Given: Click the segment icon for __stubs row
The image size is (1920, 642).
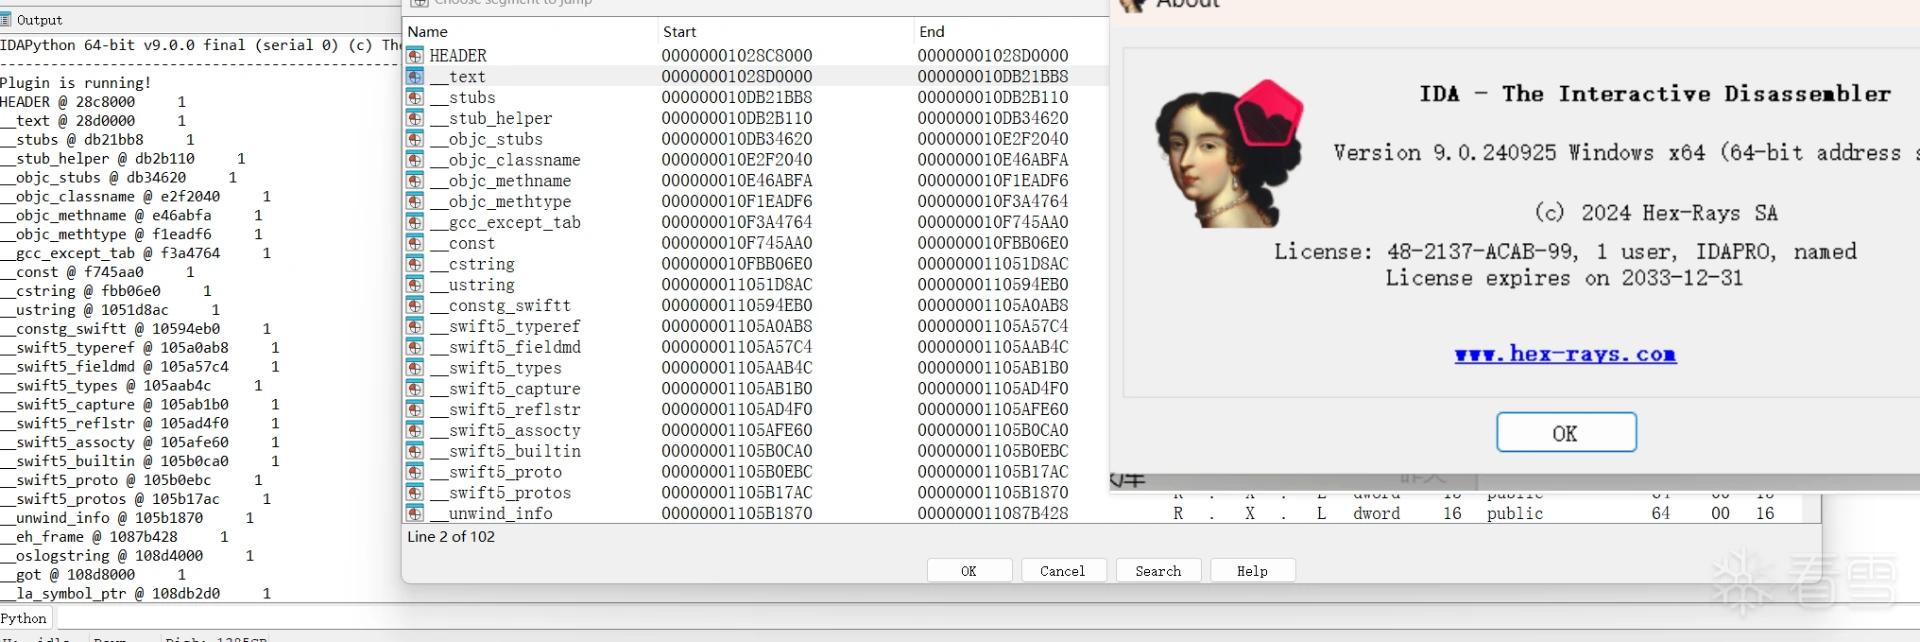Looking at the screenshot, I should point(414,97).
